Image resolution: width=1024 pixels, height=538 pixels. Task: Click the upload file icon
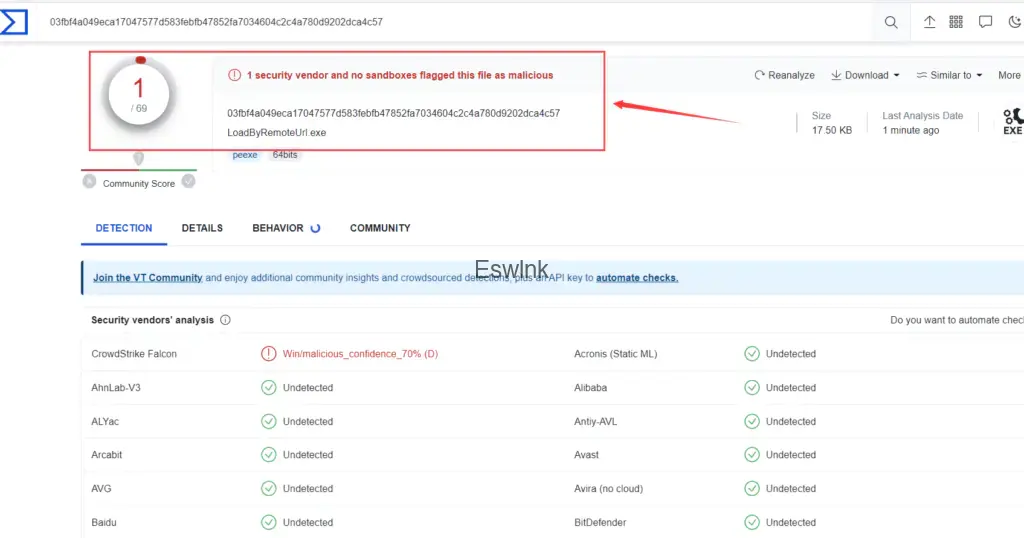coord(929,22)
